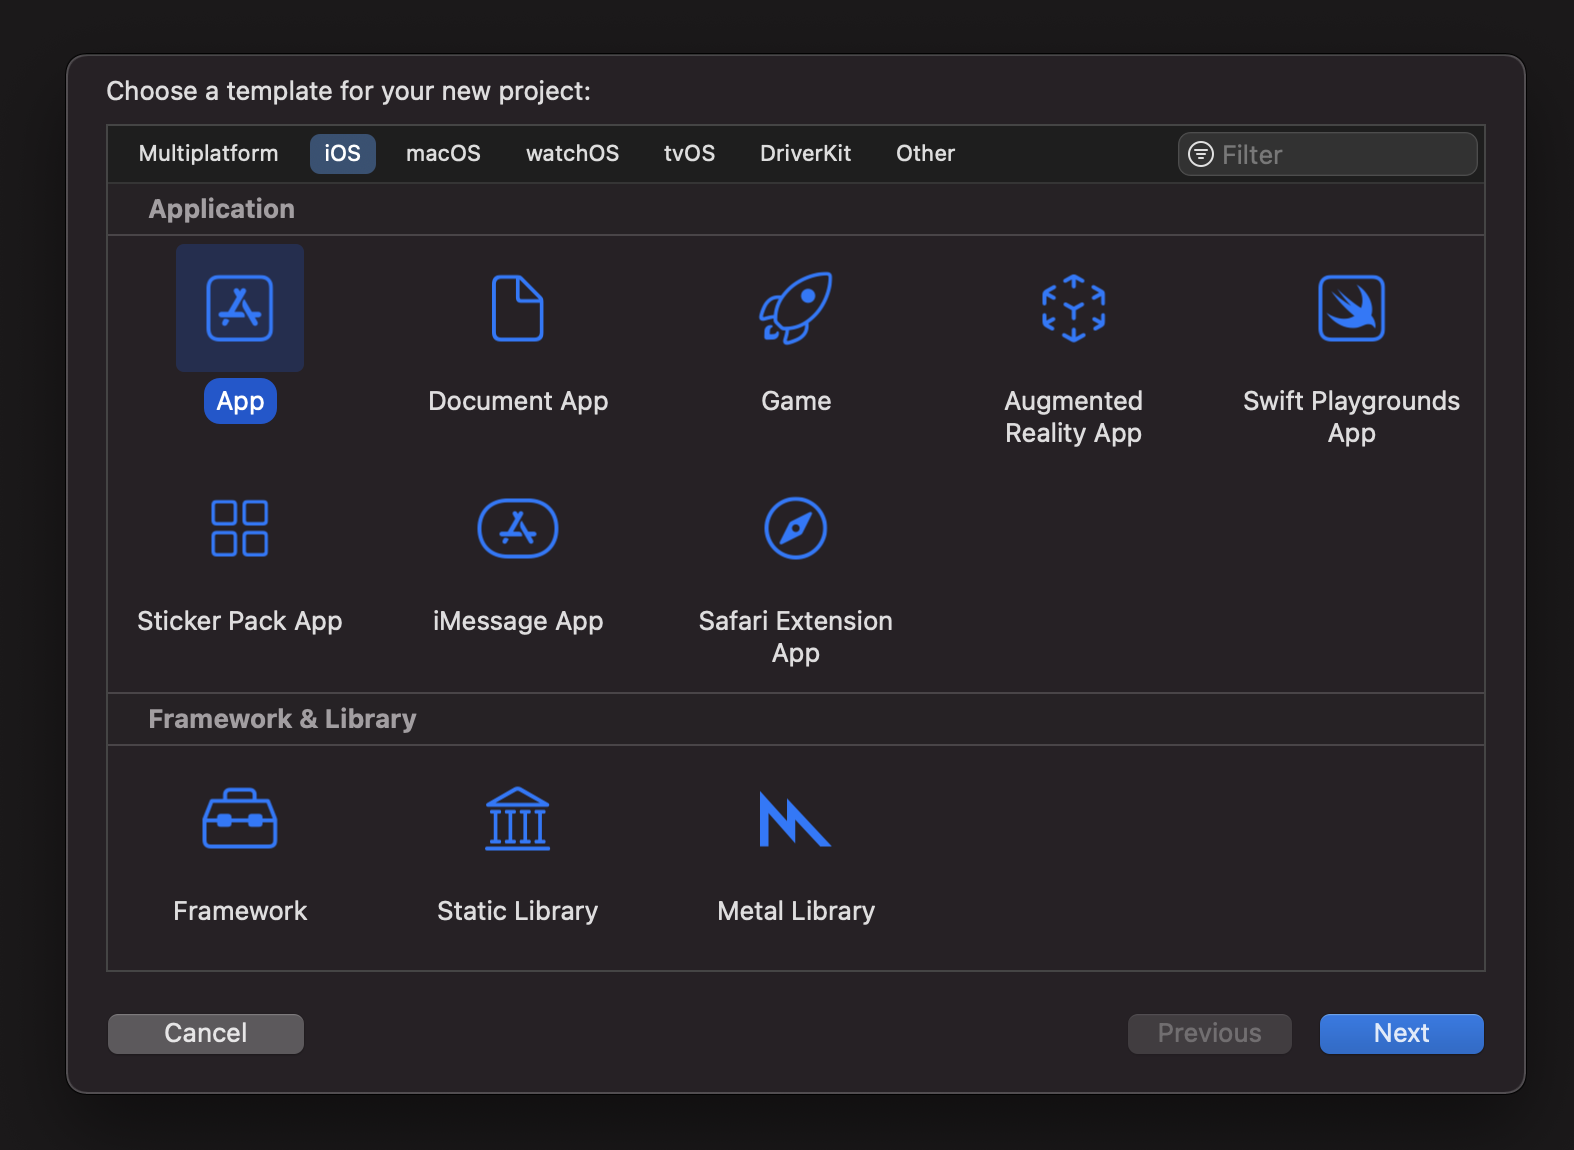Switch to the Other tab

(x=925, y=153)
